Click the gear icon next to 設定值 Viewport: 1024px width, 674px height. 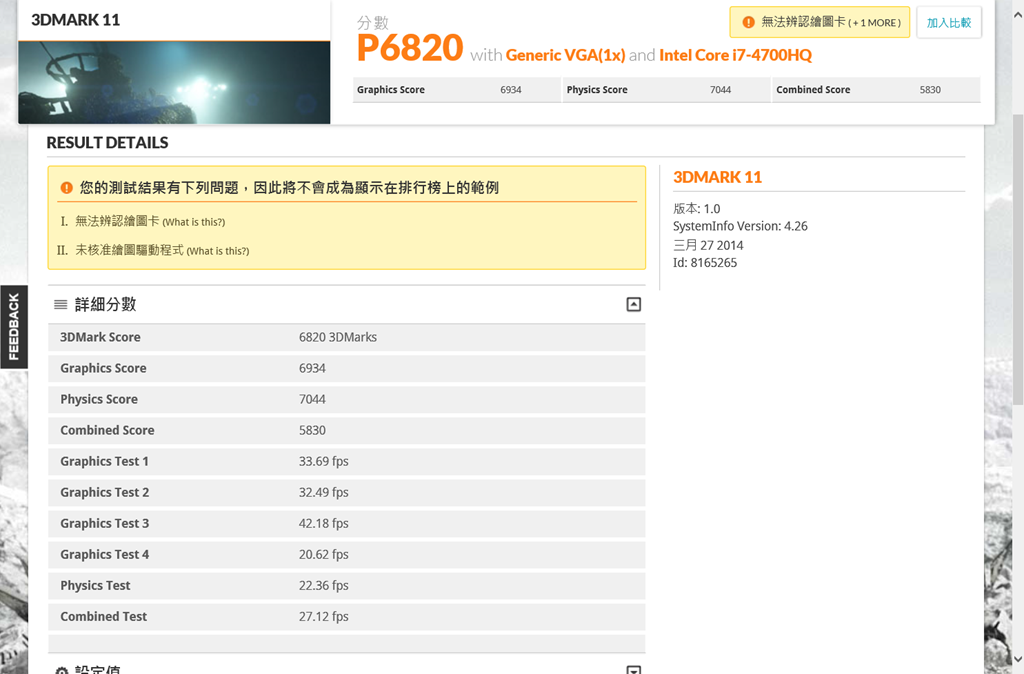pos(61,671)
